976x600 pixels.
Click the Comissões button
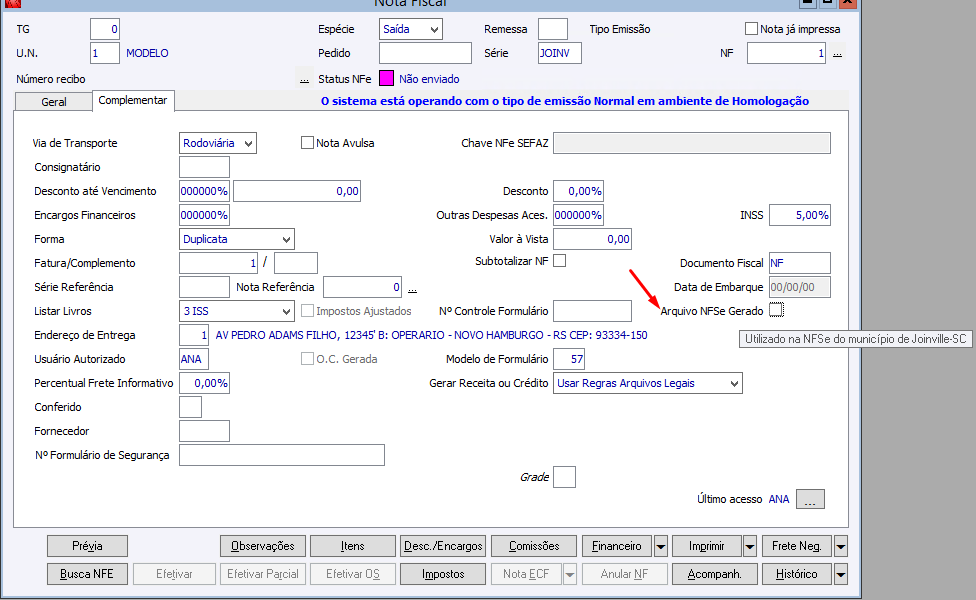coord(534,546)
